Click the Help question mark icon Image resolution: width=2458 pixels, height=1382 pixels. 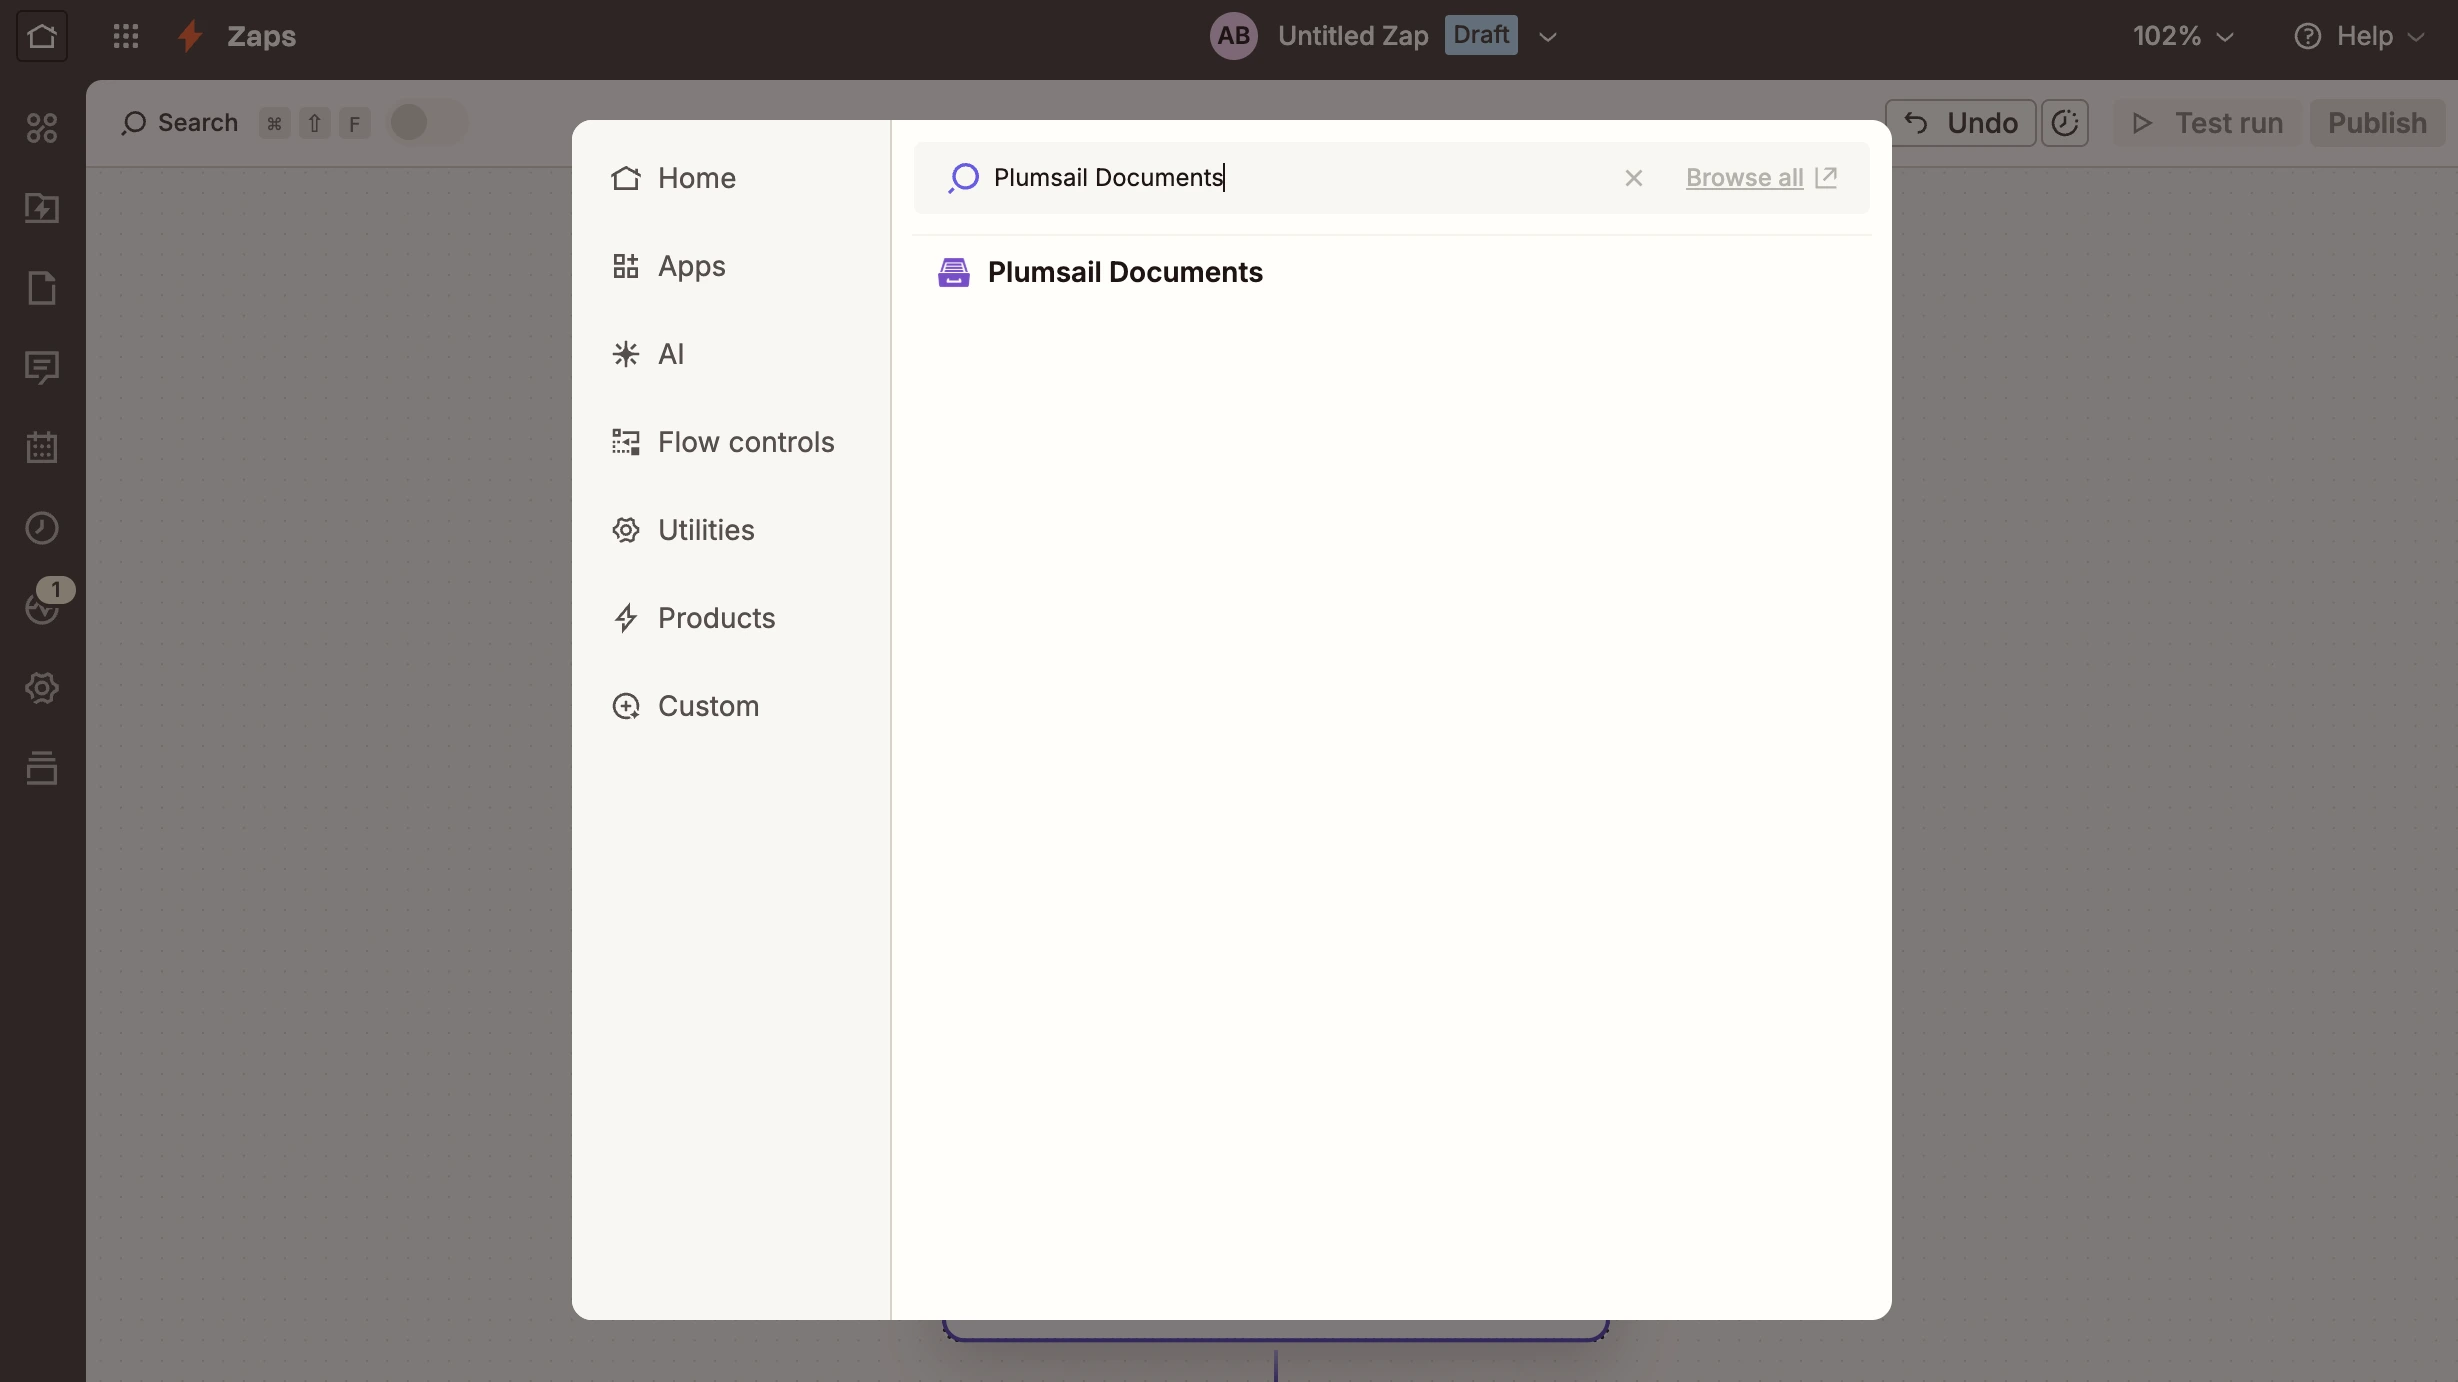click(x=2308, y=36)
